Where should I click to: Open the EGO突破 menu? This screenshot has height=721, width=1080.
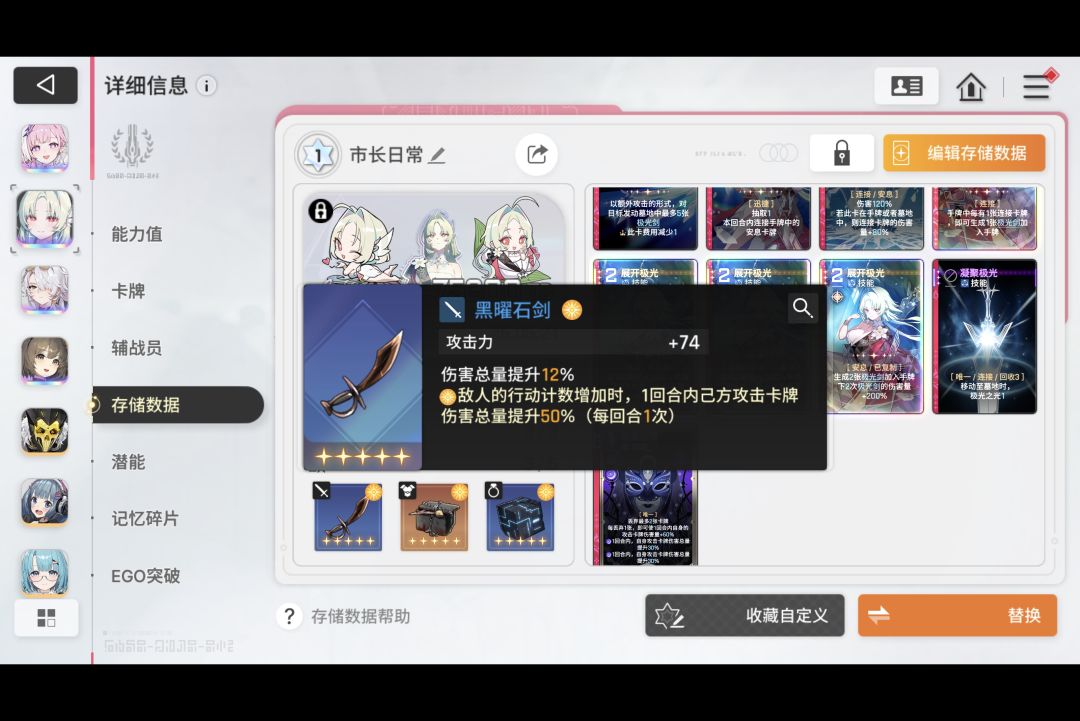tap(145, 576)
